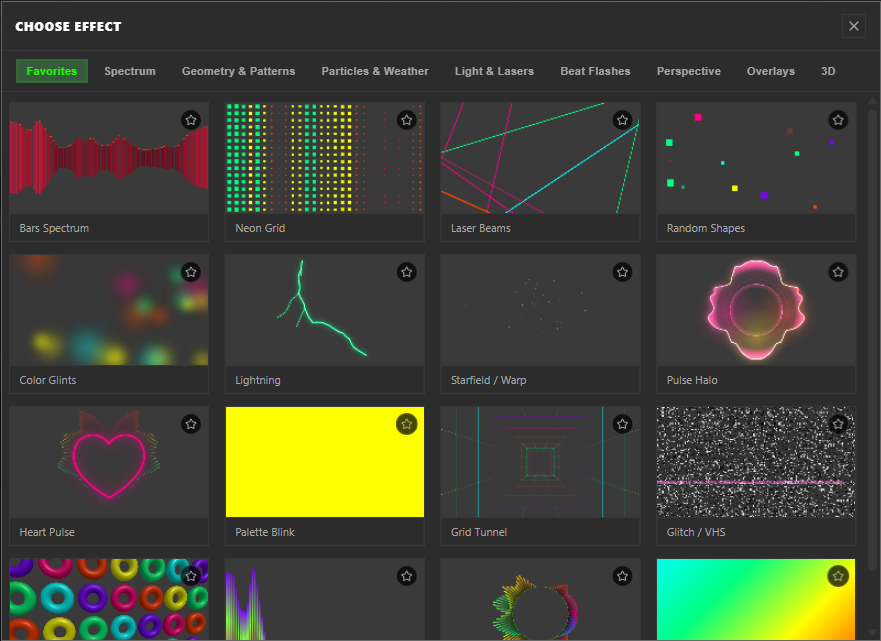Choose the Bars Spectrum thumbnail

[x=109, y=158]
